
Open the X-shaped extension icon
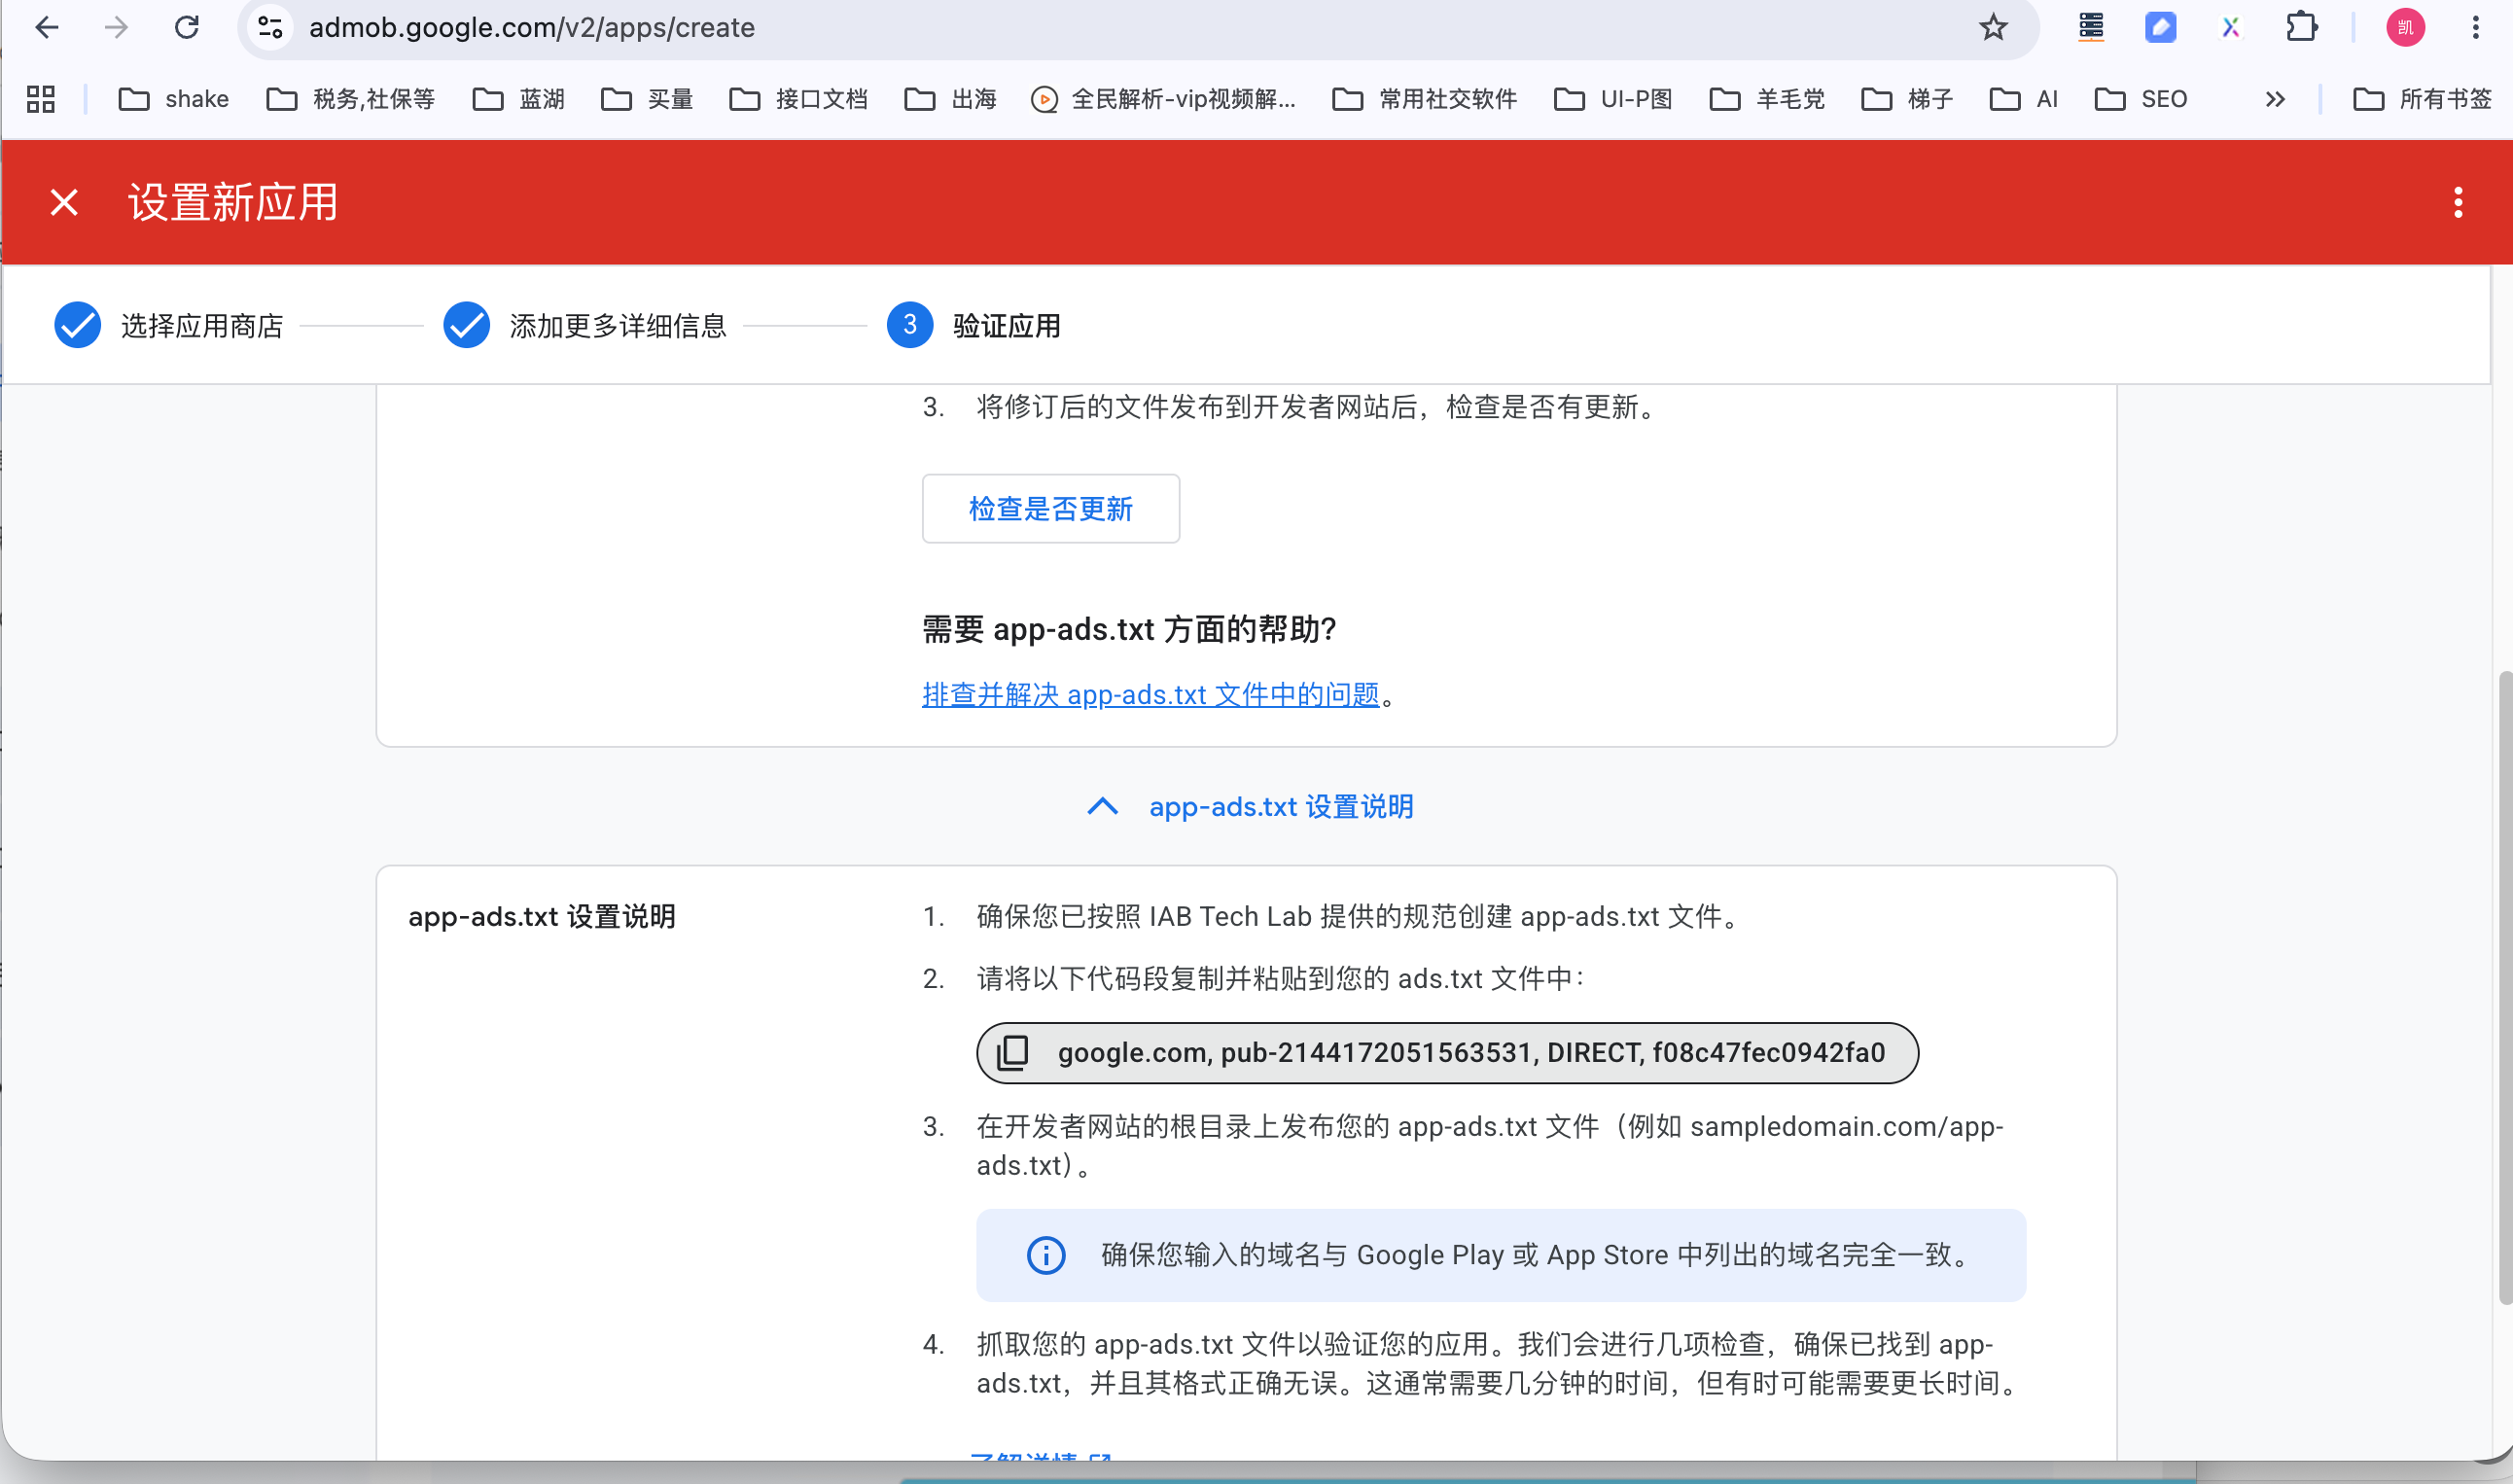coord(2230,27)
